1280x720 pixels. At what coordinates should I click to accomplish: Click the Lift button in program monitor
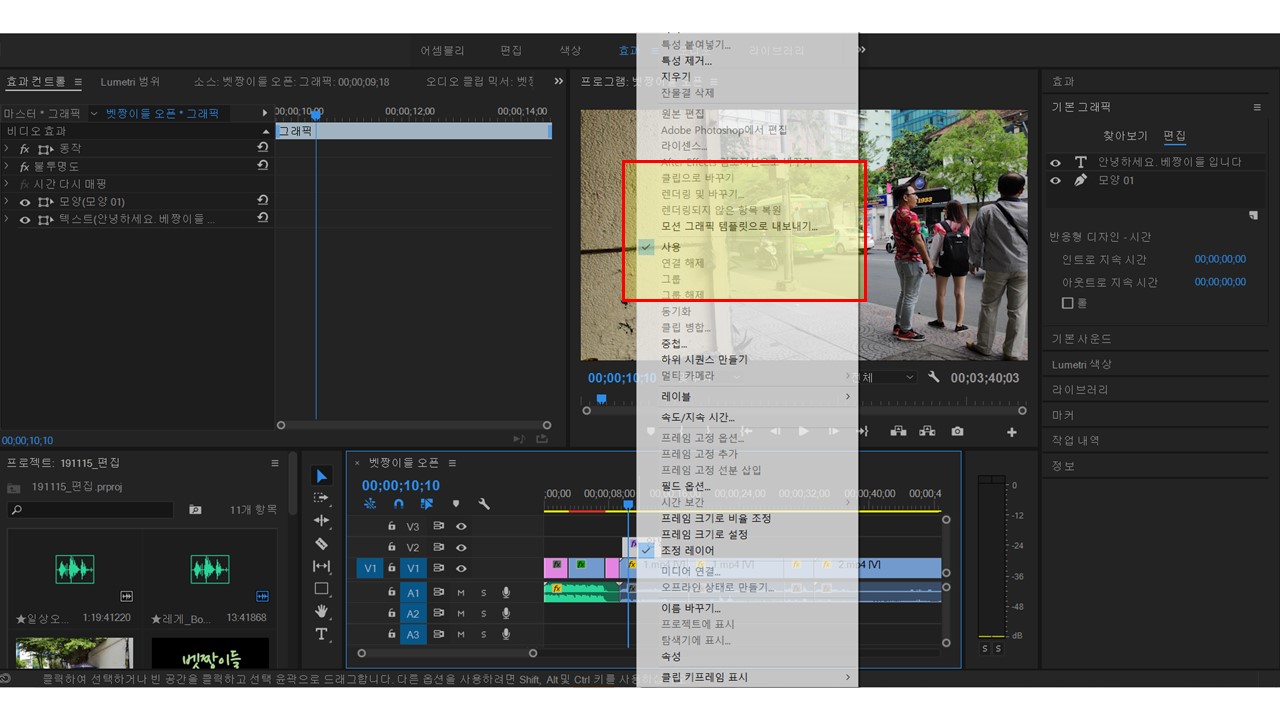[x=898, y=431]
